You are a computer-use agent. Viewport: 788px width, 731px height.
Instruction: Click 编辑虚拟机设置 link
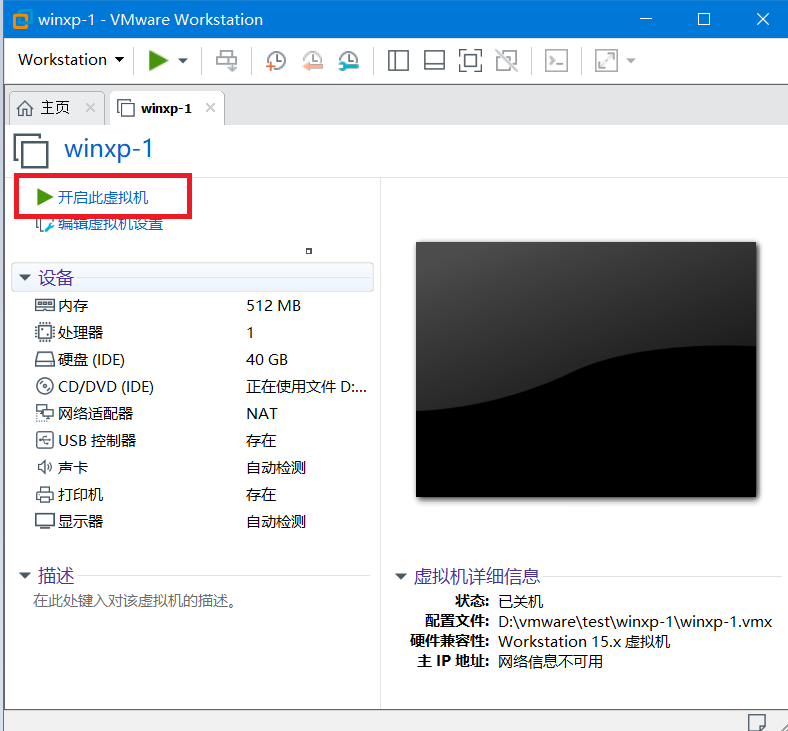[x=111, y=224]
